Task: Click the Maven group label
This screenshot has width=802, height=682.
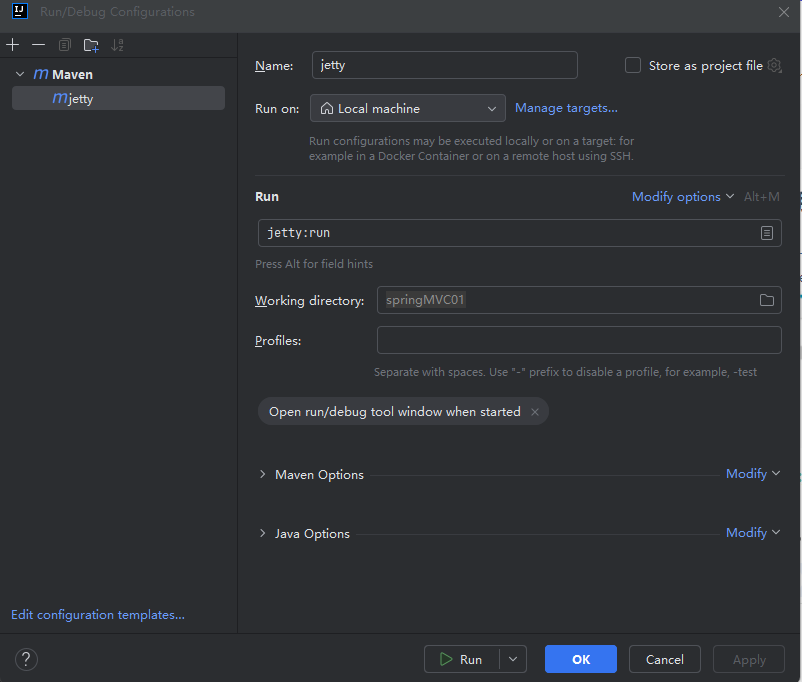Action: [73, 75]
